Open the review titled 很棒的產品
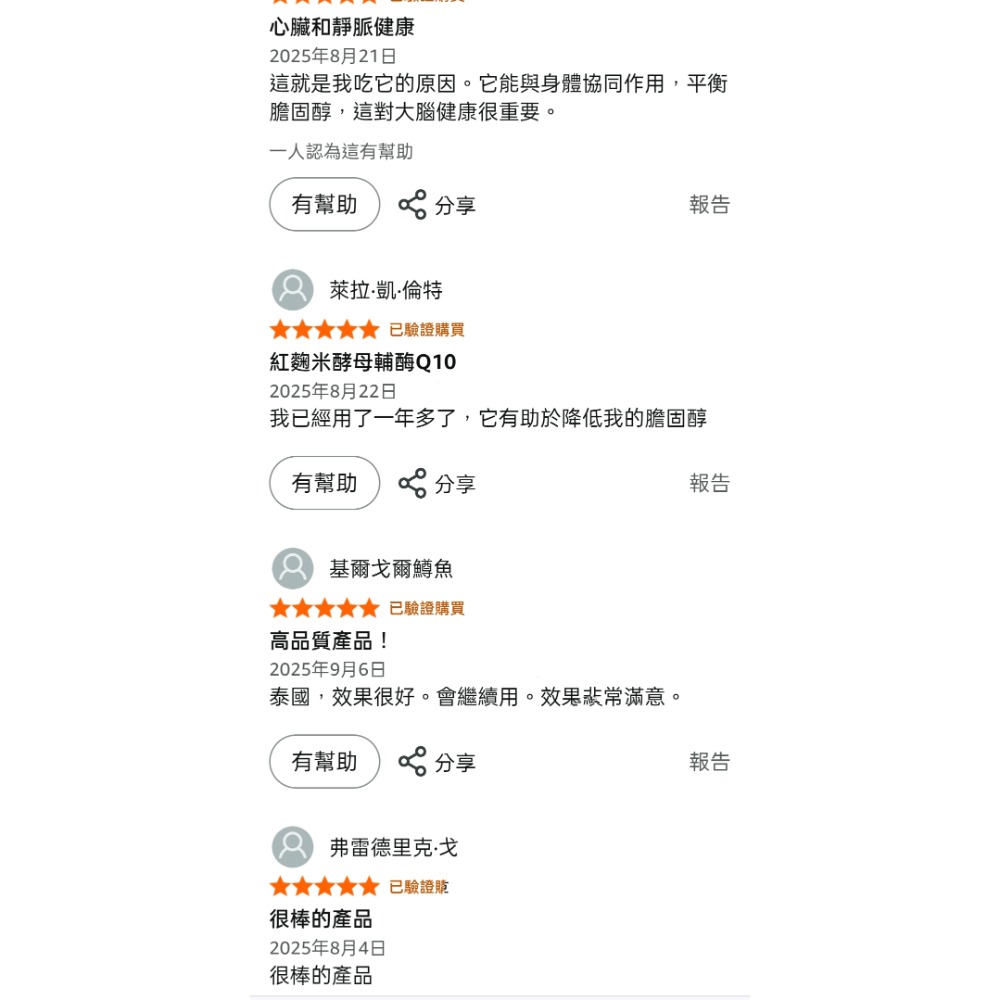 tap(320, 918)
